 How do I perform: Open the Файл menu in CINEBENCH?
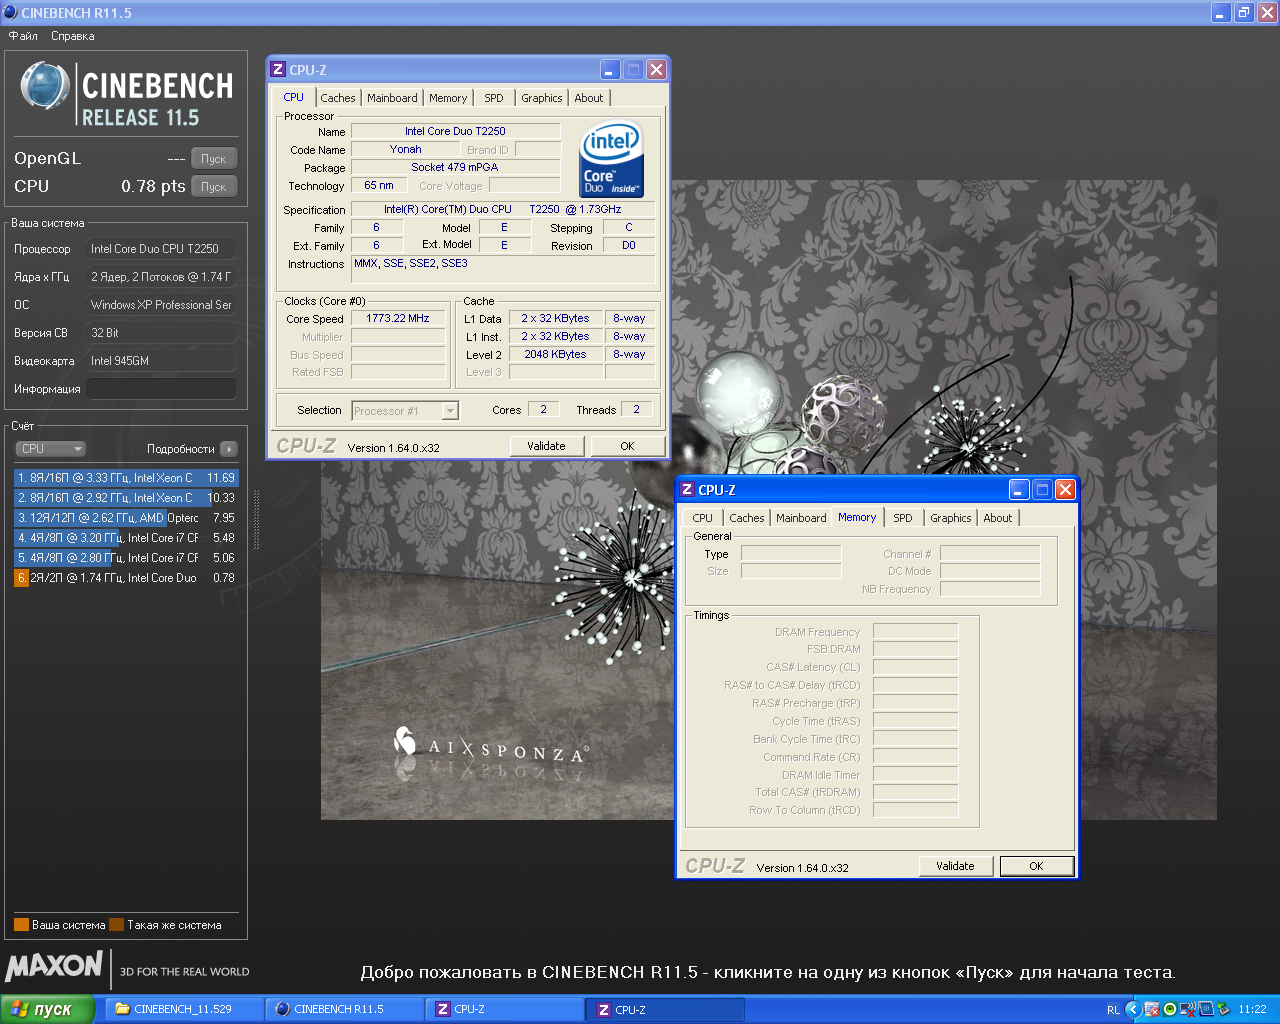[x=23, y=36]
